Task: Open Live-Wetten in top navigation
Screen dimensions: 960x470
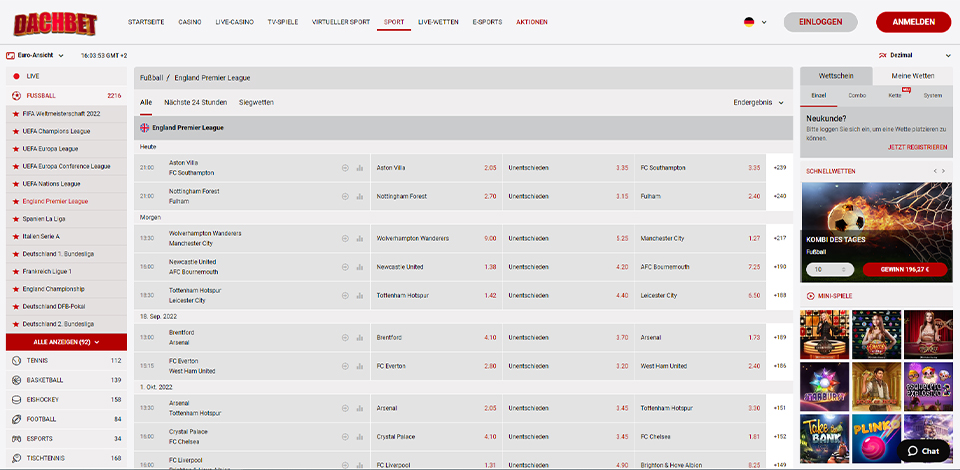Action: [x=438, y=22]
